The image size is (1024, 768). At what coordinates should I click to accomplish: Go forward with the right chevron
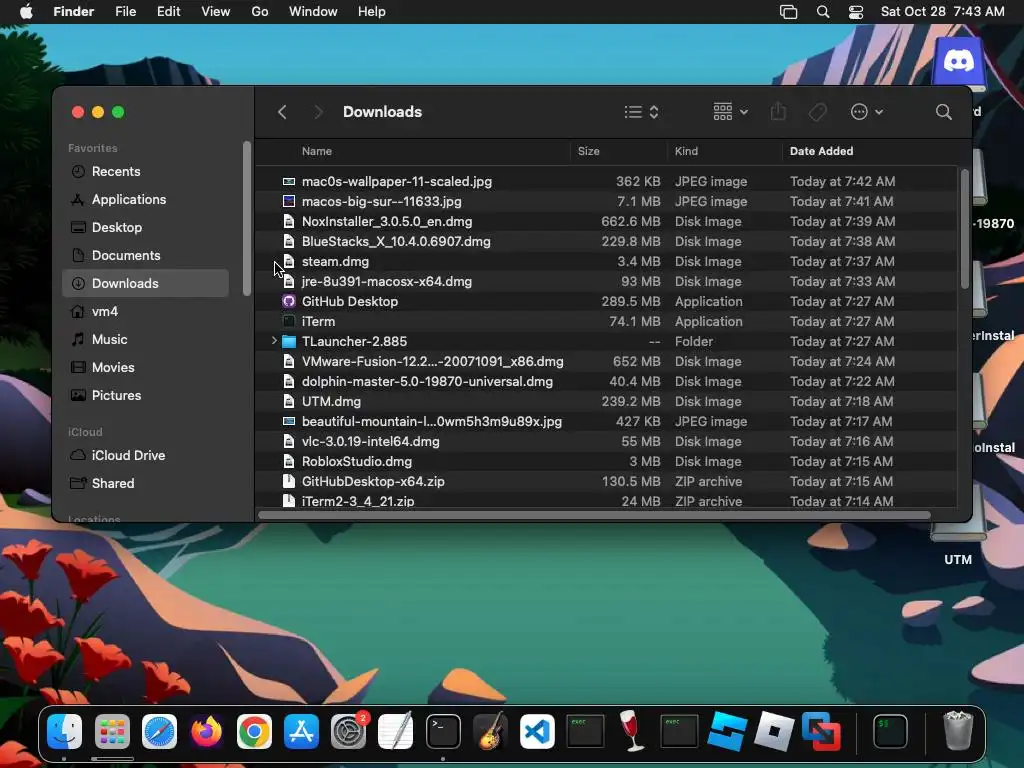tap(318, 112)
